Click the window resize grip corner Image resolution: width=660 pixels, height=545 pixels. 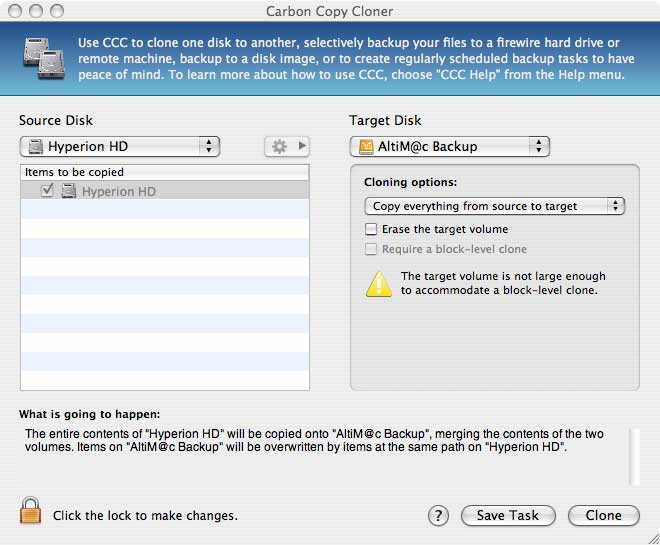653,538
